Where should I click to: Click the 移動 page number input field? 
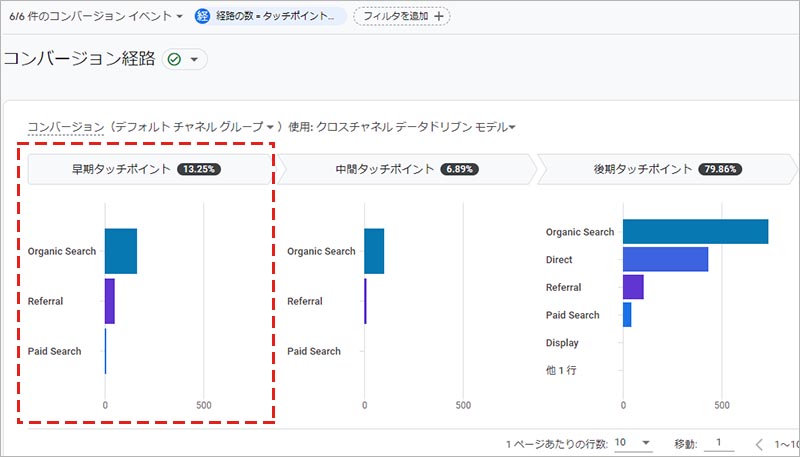coord(717,442)
